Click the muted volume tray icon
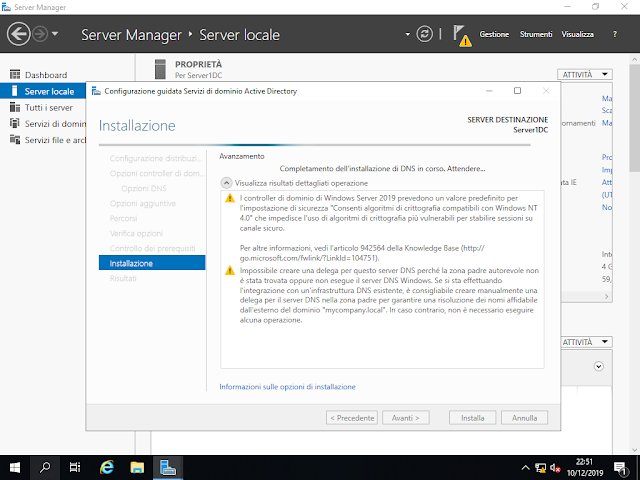 (555, 468)
